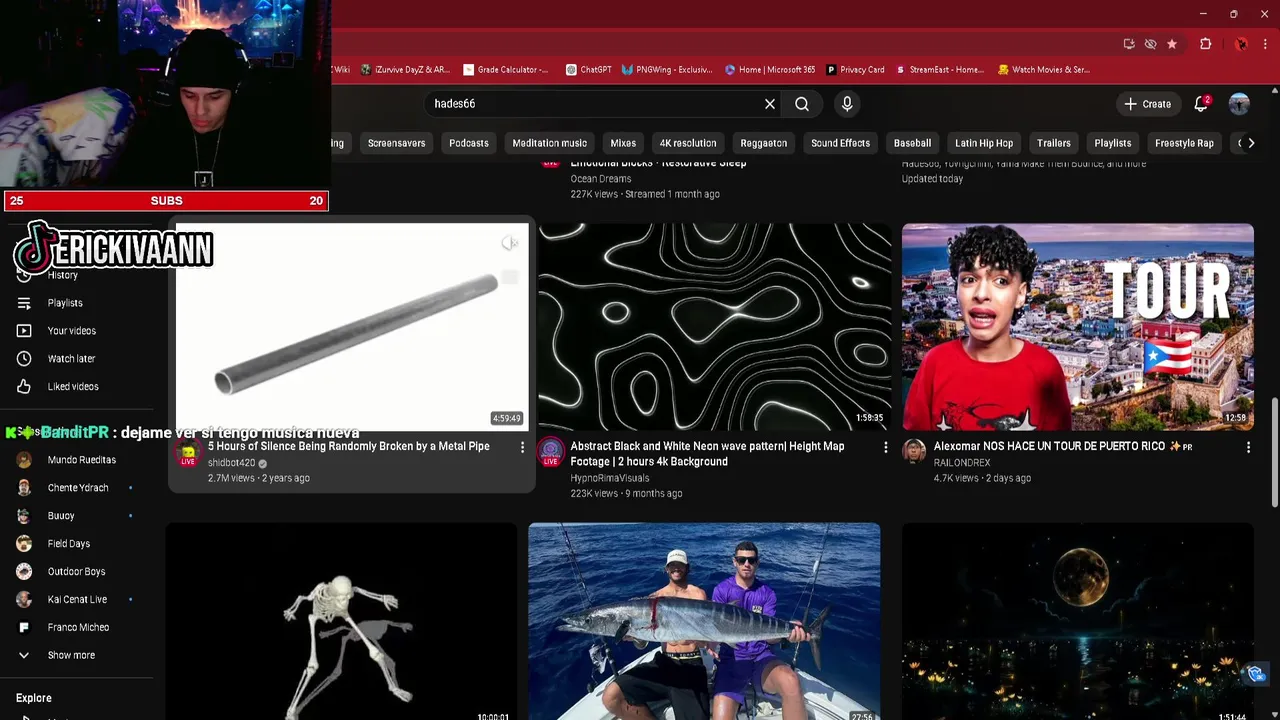The image size is (1280, 720).
Task: Play the dancing skeleton video thumbnail
Action: pos(342,621)
